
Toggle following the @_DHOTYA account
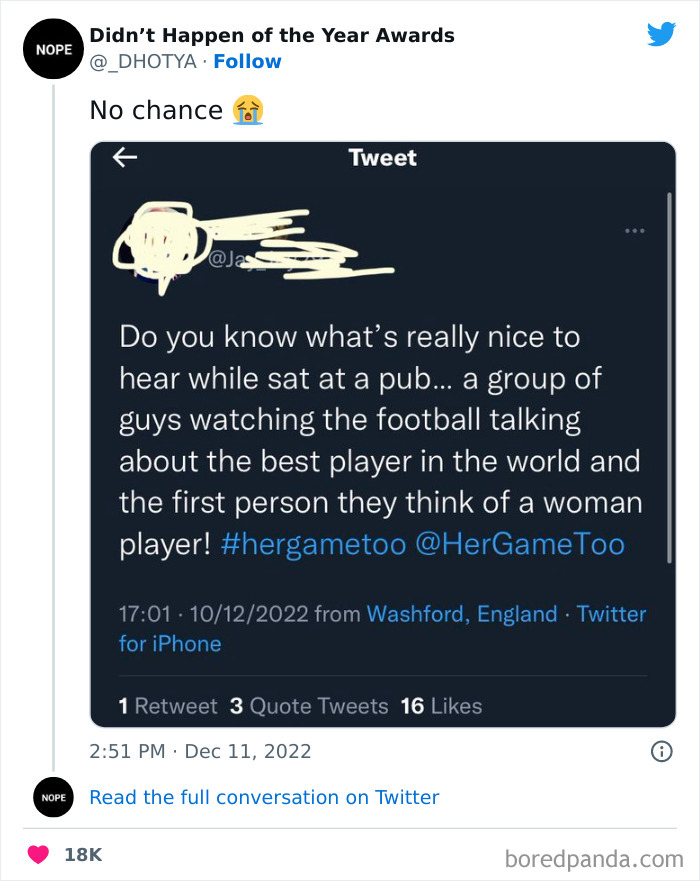pos(247,61)
